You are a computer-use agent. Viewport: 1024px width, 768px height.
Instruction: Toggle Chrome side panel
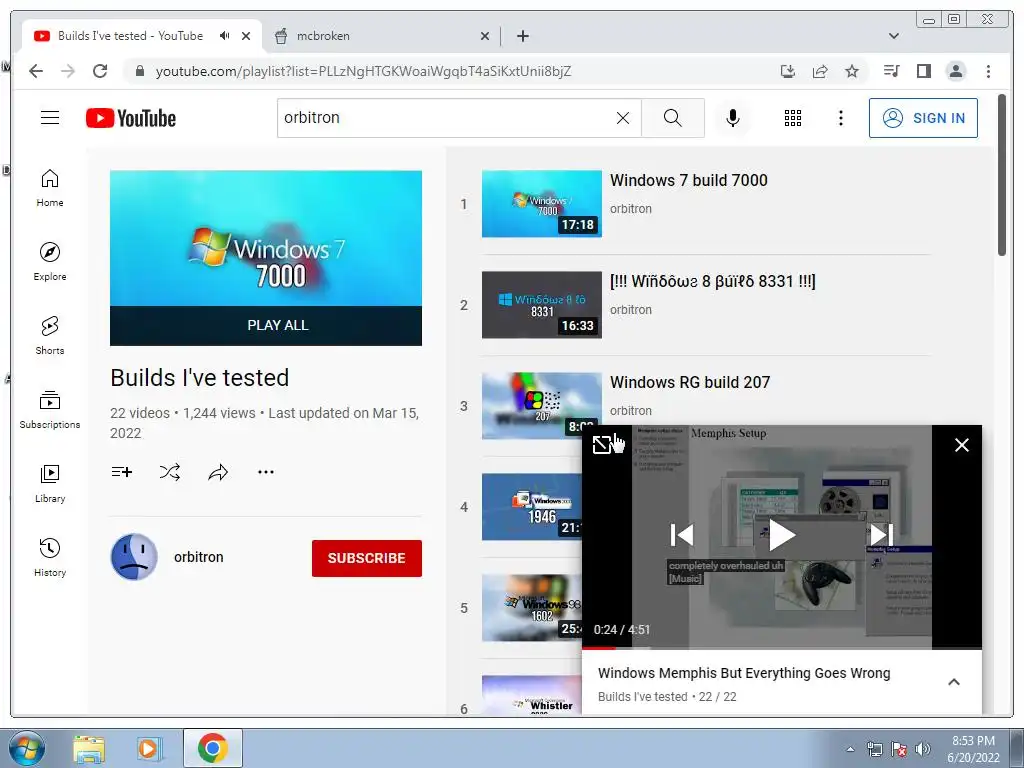923,71
